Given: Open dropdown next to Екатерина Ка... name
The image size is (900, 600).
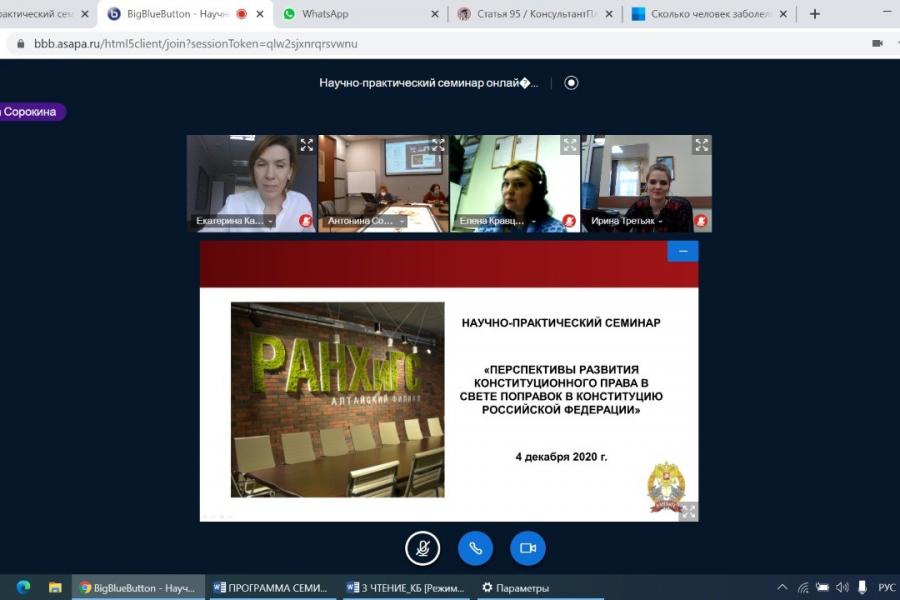Looking at the screenshot, I should (270, 221).
